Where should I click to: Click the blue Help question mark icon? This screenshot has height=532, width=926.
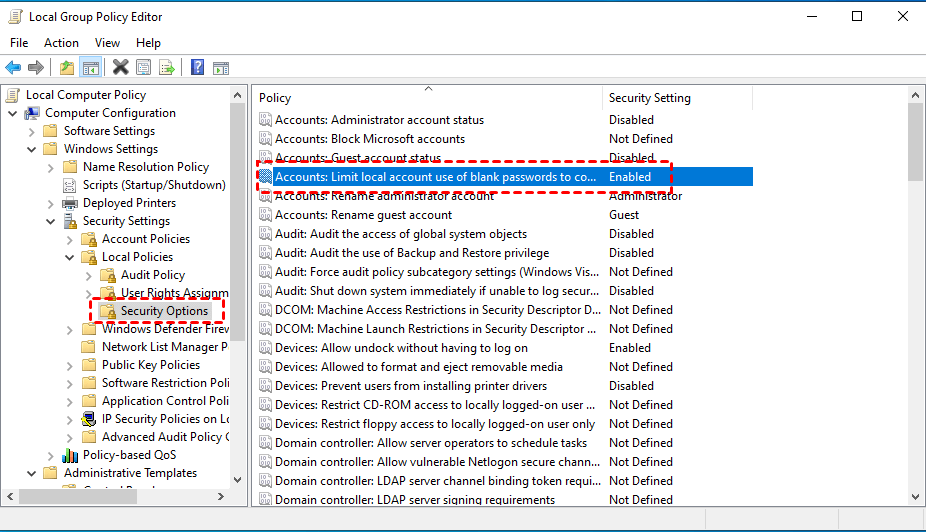coord(197,67)
